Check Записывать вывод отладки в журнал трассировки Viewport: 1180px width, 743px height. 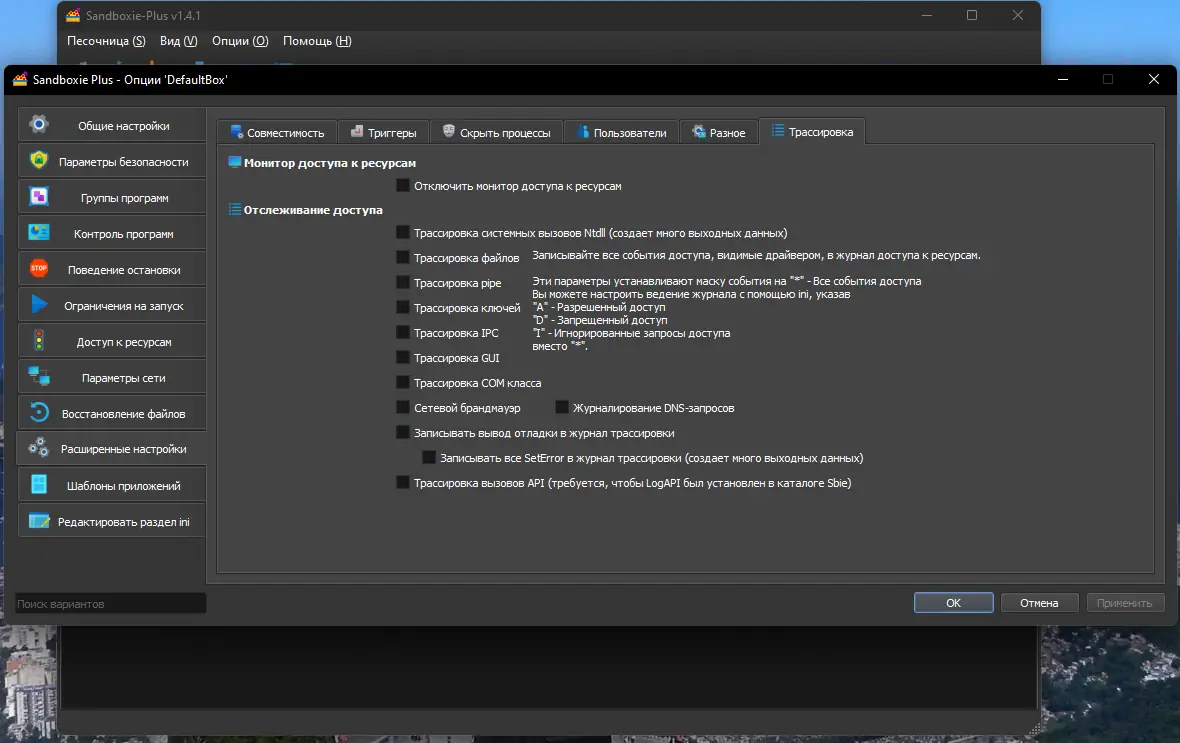403,432
